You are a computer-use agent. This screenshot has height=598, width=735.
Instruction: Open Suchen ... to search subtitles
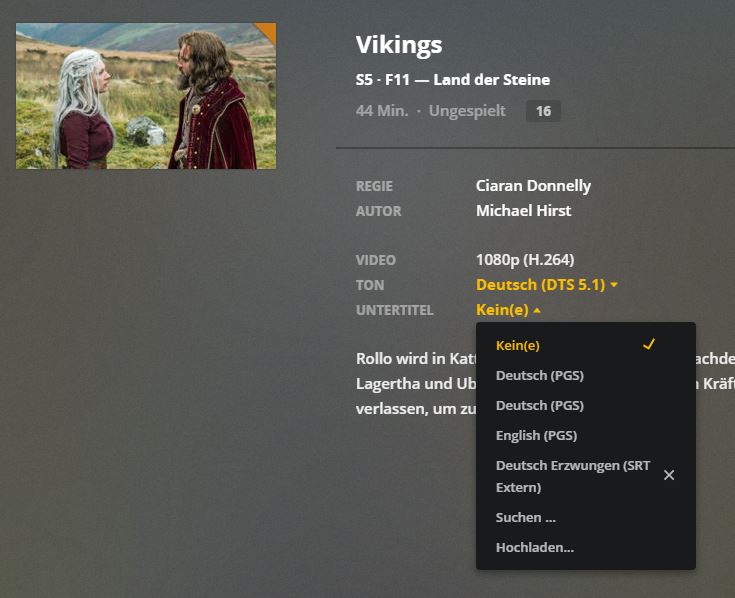coord(526,517)
